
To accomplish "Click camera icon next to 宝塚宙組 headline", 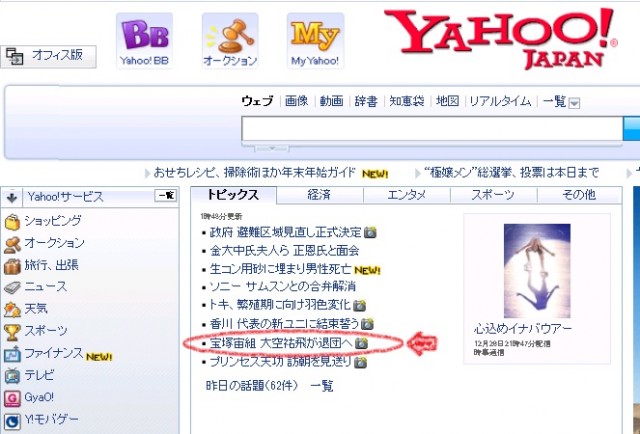I will point(361,343).
